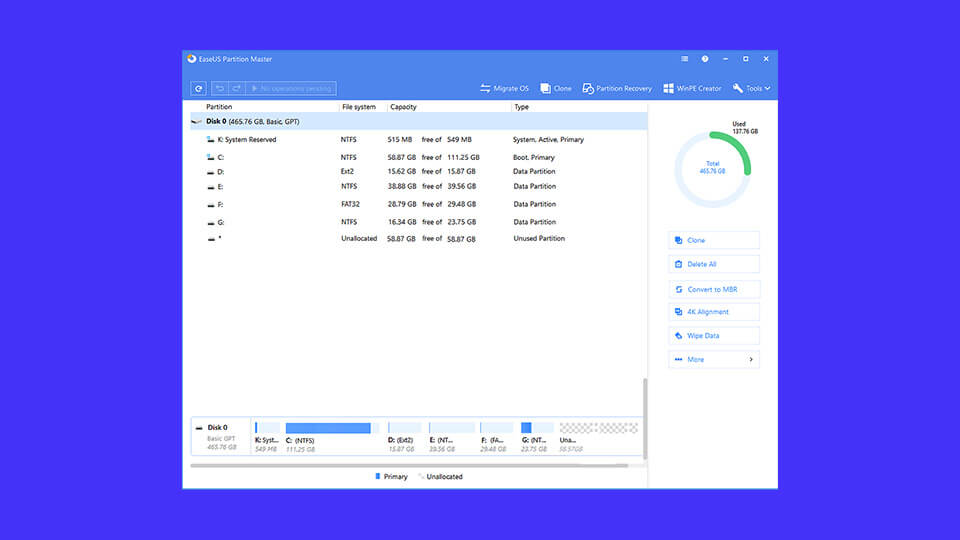960x540 pixels.
Task: Select the G: NTFS partition row
Action: 419,222
